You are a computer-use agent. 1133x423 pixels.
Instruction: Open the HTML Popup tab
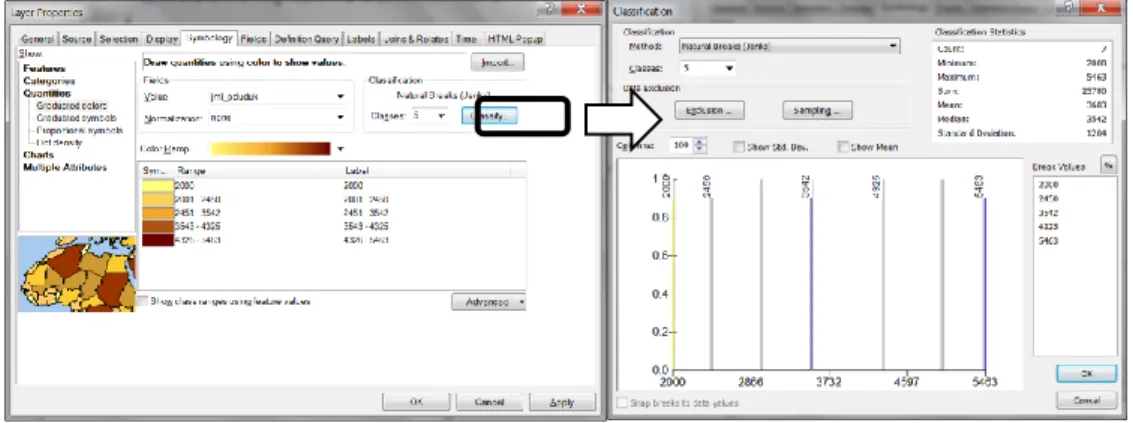(x=514, y=39)
